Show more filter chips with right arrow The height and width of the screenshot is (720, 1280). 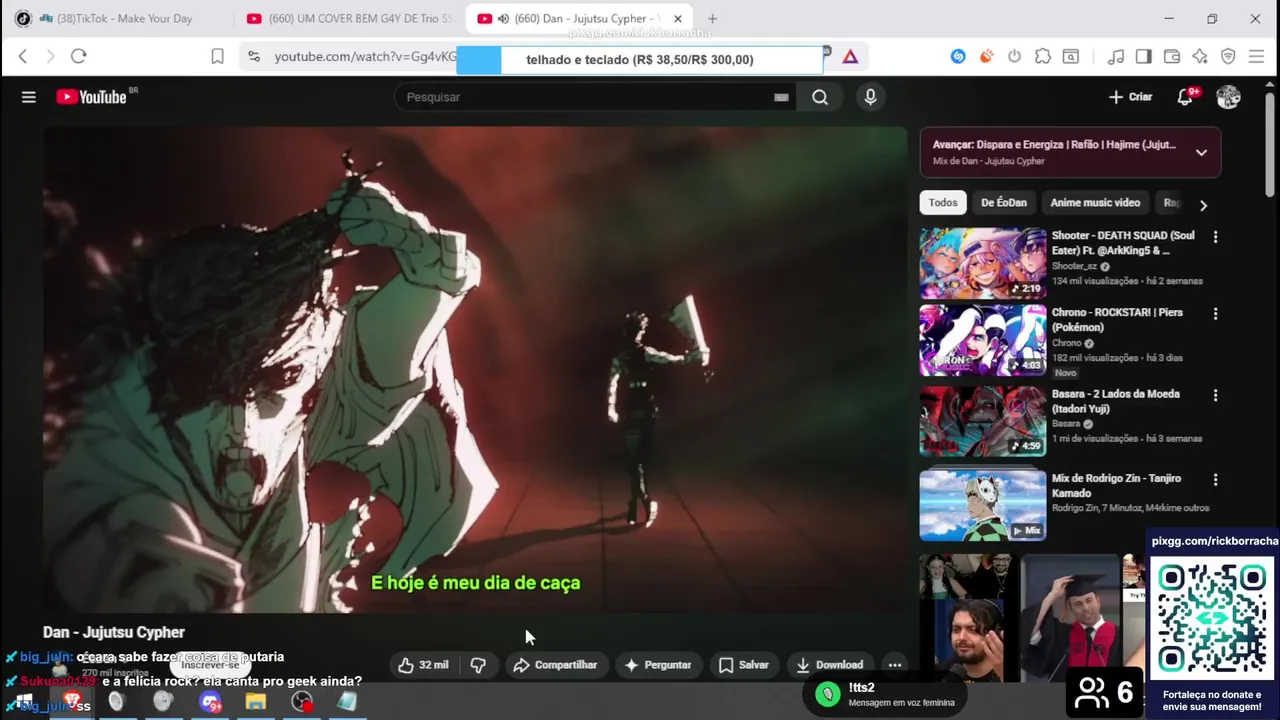tap(1203, 204)
